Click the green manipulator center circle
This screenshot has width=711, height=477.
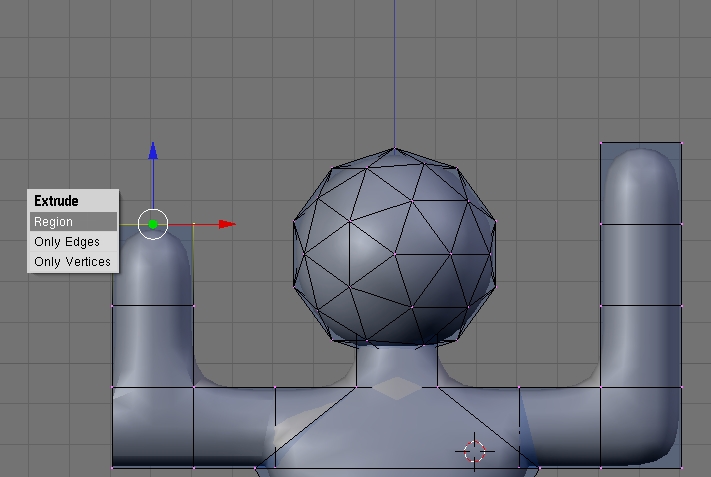click(x=153, y=224)
